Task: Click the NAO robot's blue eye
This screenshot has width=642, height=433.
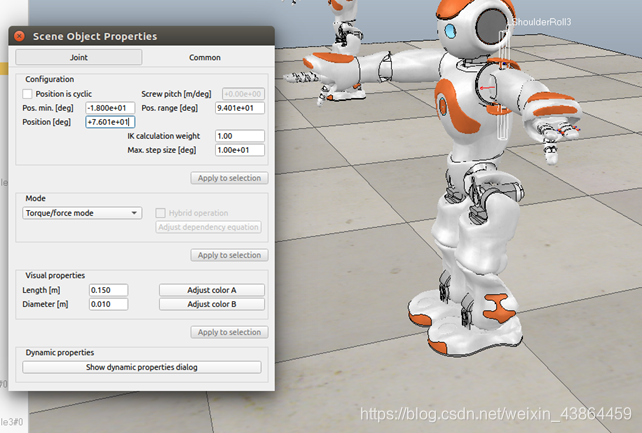Action: point(450,30)
